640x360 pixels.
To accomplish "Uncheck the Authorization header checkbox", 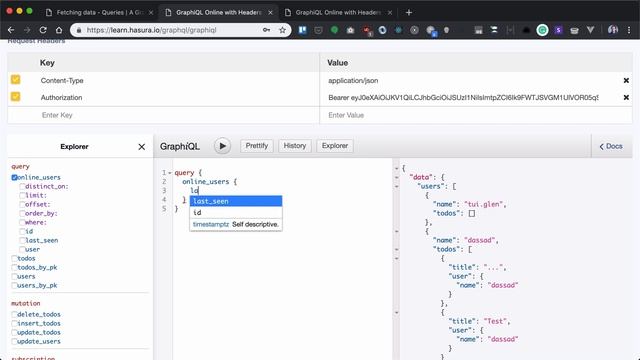I will [16, 97].
